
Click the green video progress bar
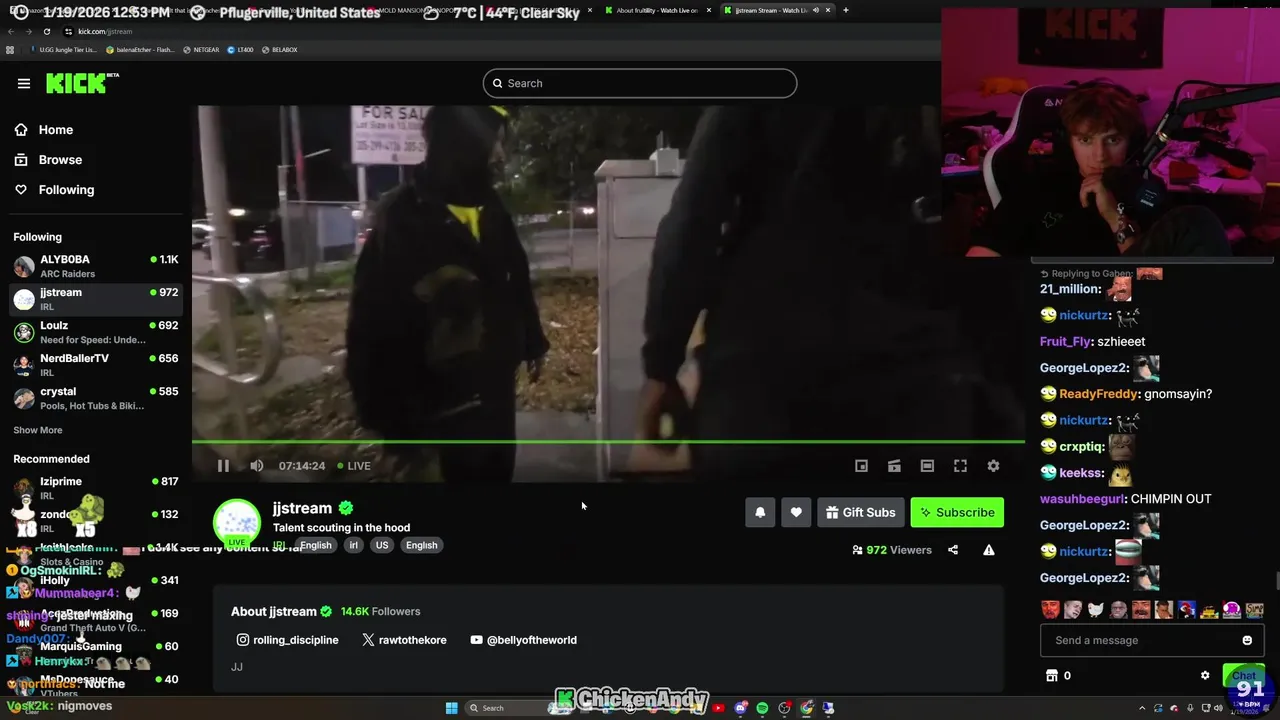[608, 441]
